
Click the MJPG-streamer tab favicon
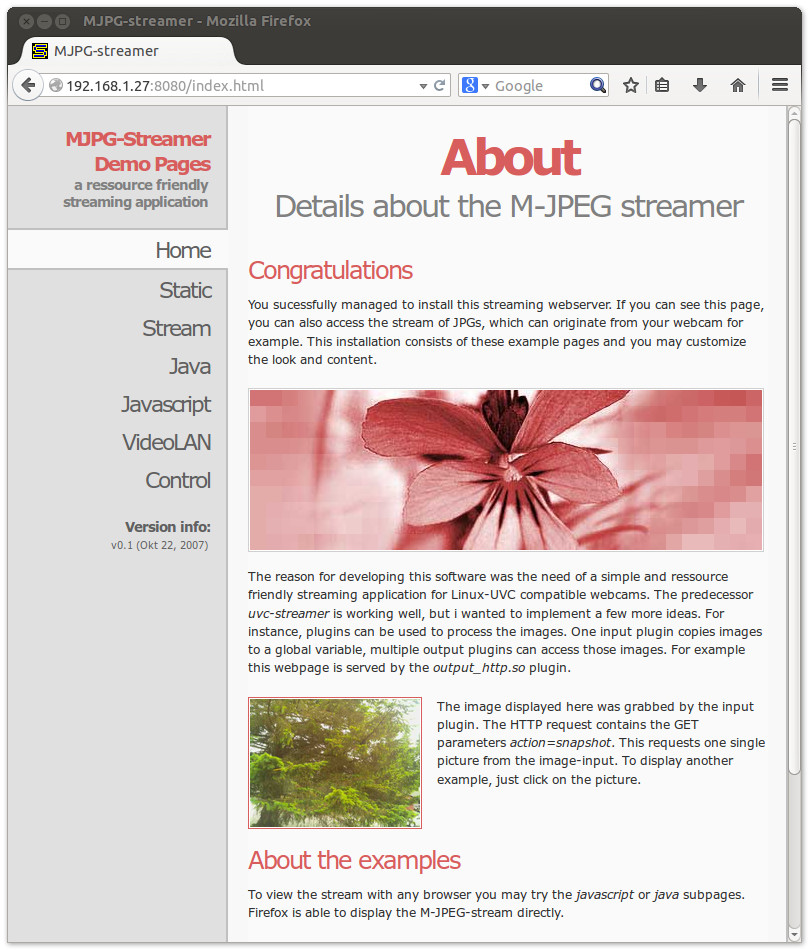click(40, 51)
